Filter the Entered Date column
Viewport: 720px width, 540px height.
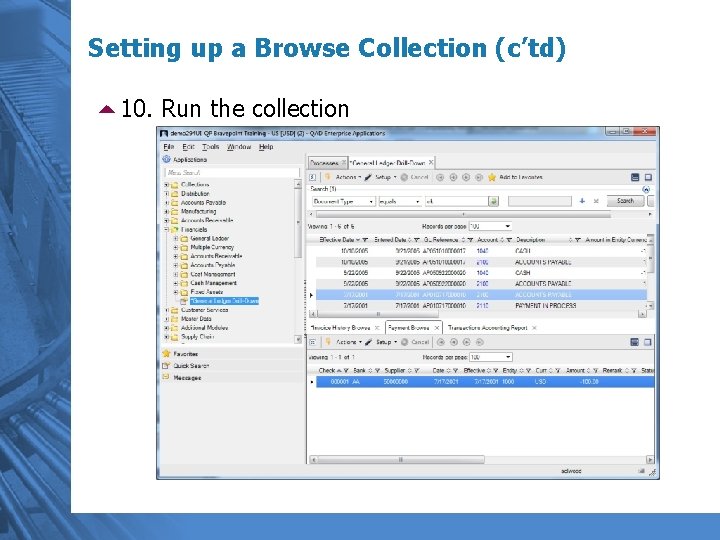pyautogui.click(x=417, y=240)
